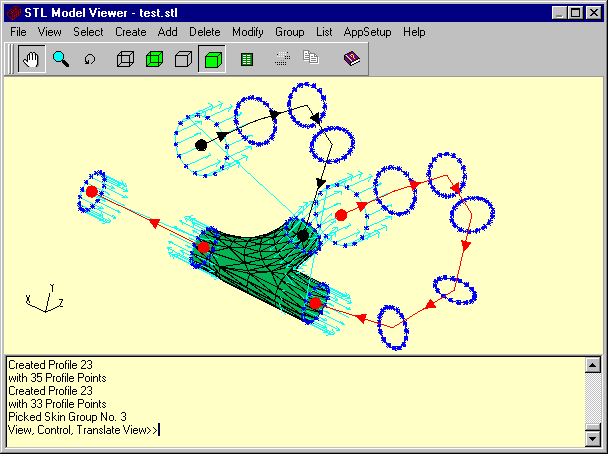Click the grayed copy documents icon
This screenshot has height=454, width=608.
(311, 57)
